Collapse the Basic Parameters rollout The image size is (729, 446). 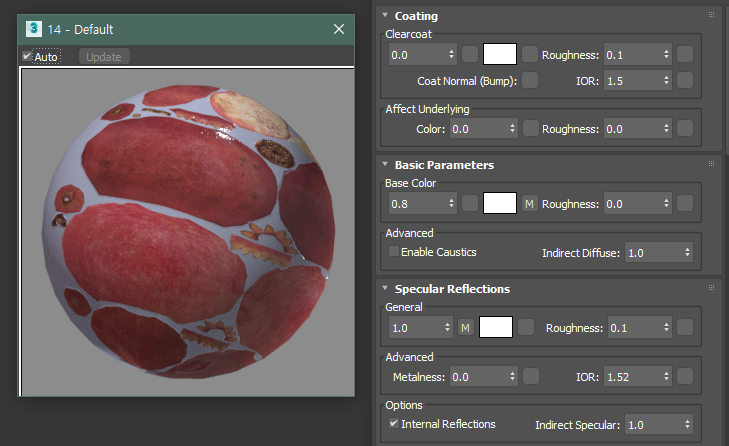385,165
